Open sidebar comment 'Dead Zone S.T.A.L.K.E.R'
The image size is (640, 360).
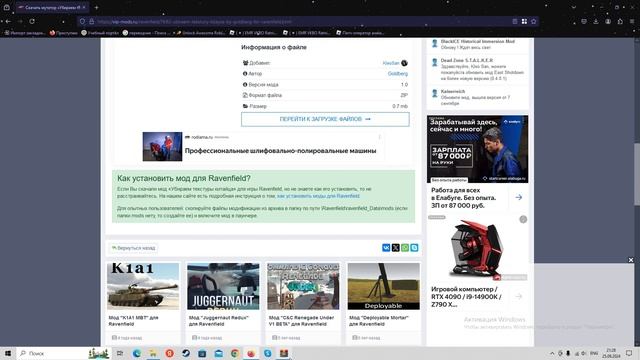467,60
